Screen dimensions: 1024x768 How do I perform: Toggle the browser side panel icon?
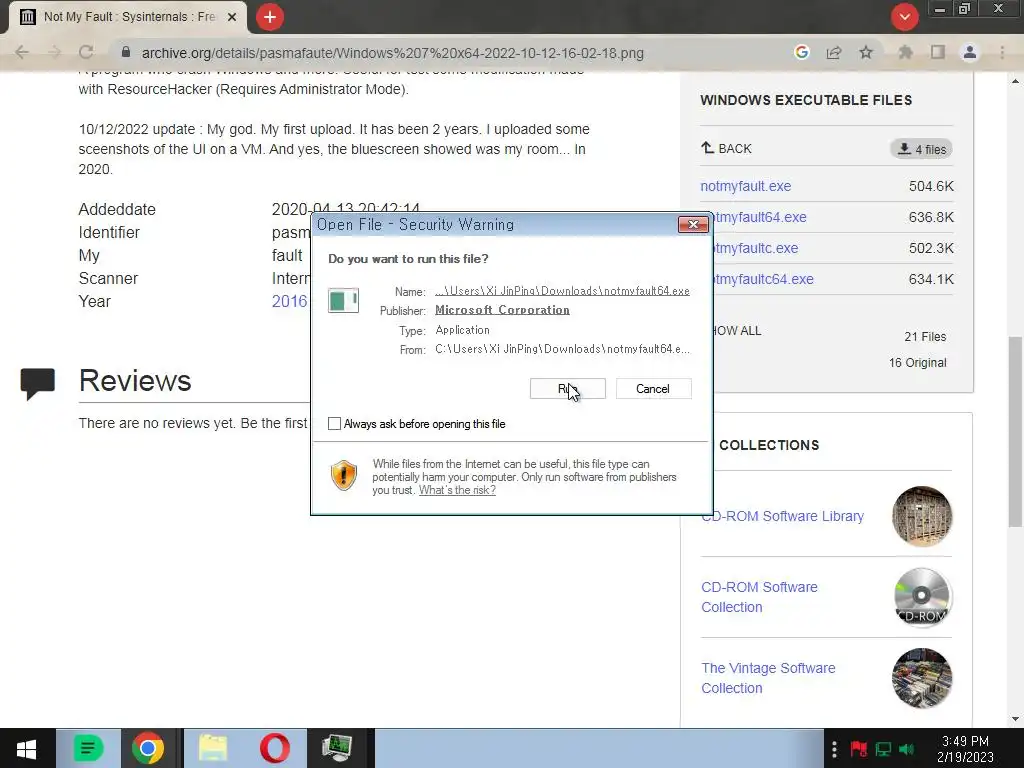[x=938, y=52]
